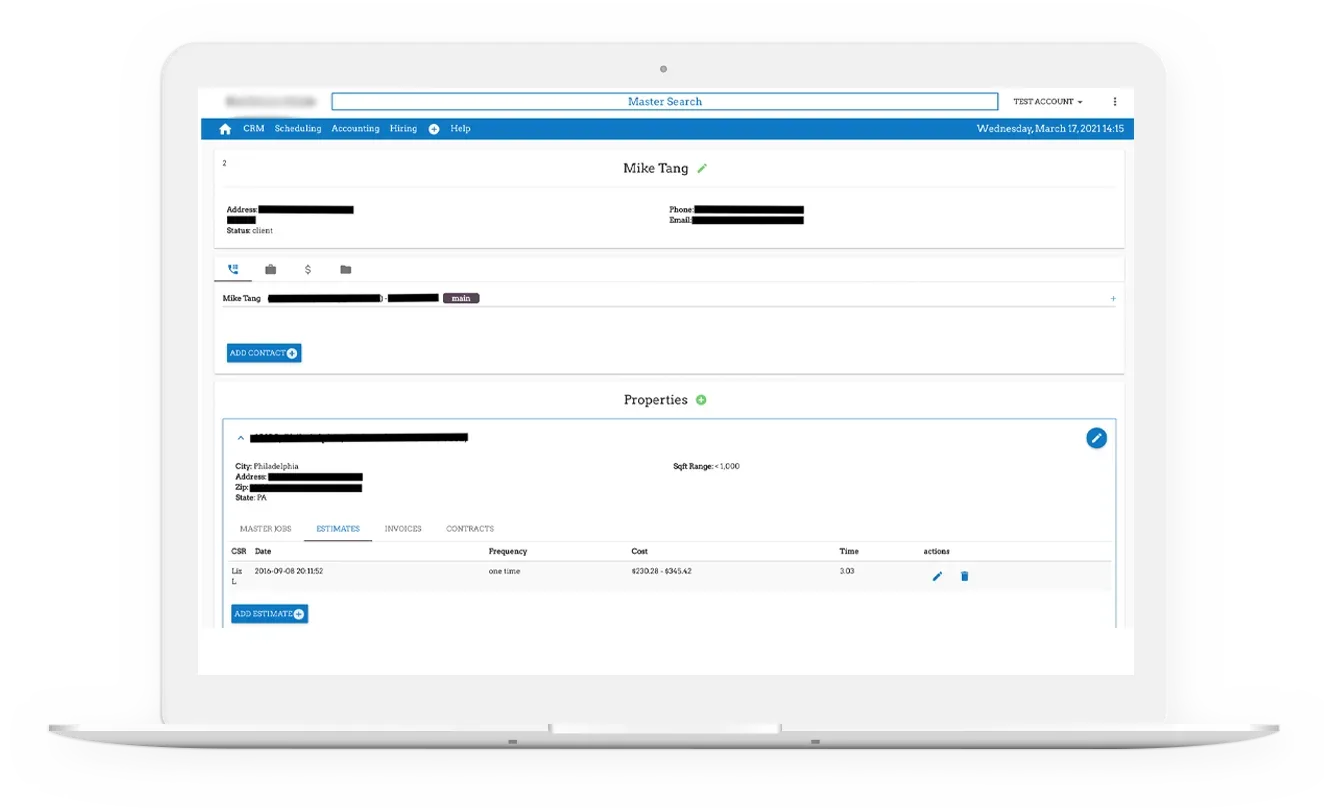Edit the property with blue pencil button
1324x808 pixels.
click(x=1096, y=438)
